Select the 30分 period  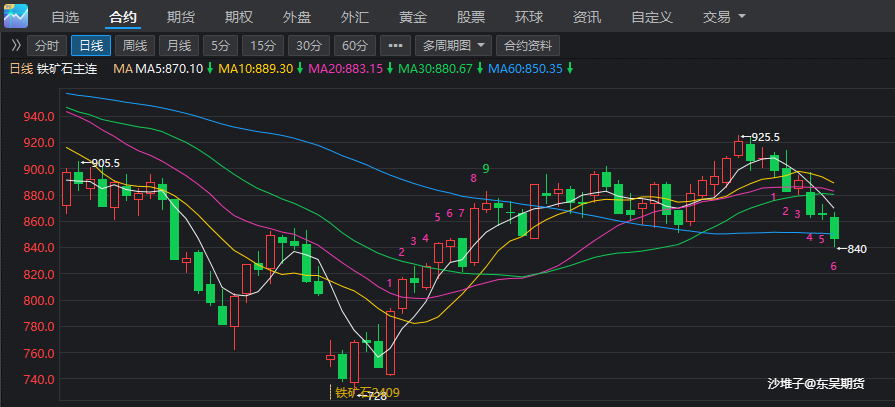point(309,45)
